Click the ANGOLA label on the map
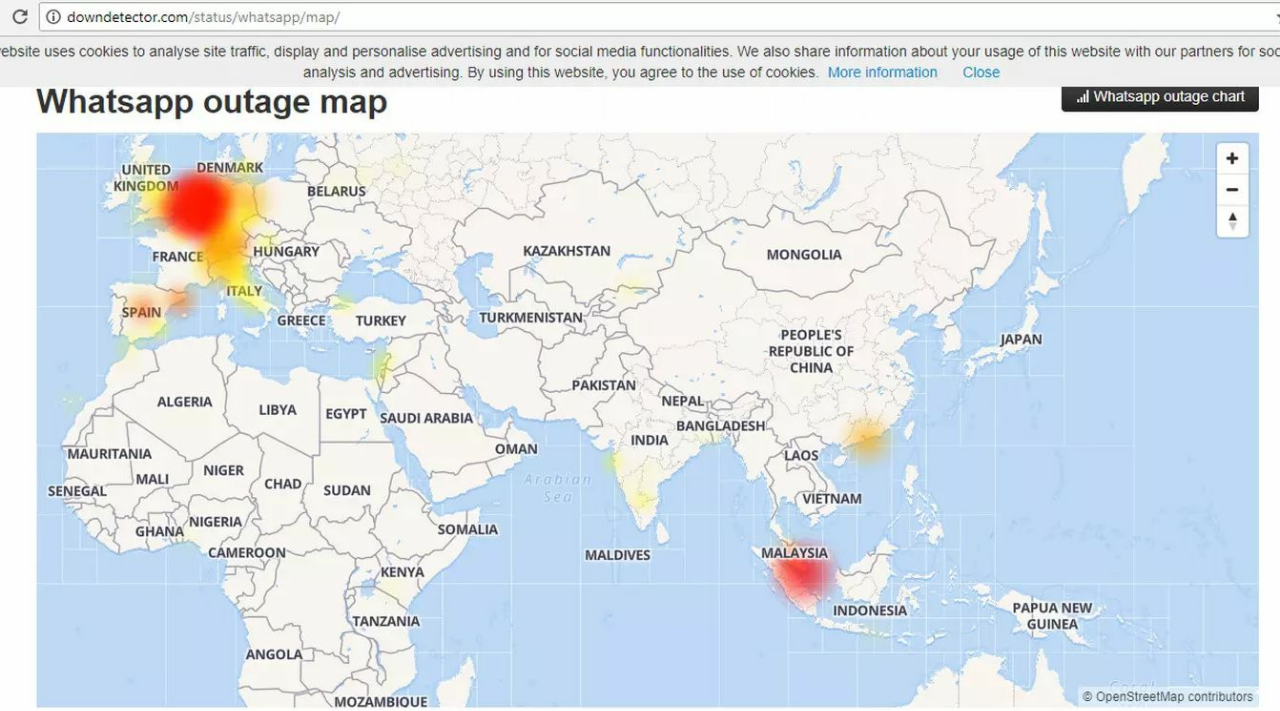 (274, 655)
